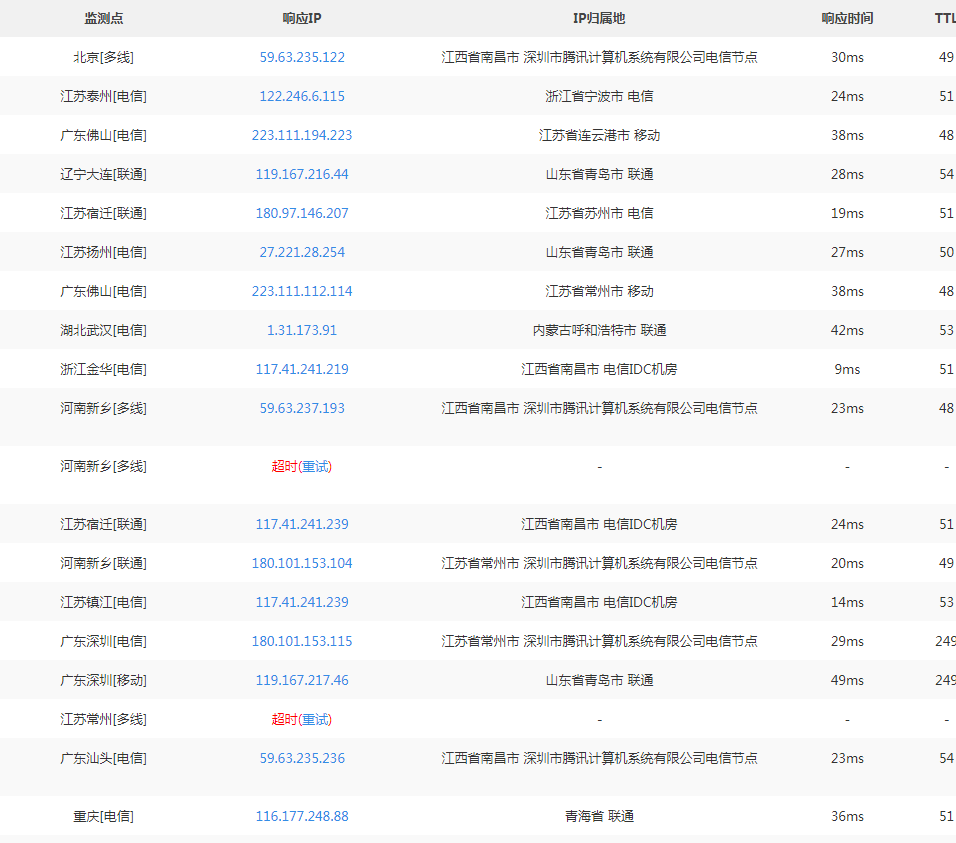This screenshot has width=956, height=843.
Task: Click response time 49ms
Action: (x=847, y=680)
